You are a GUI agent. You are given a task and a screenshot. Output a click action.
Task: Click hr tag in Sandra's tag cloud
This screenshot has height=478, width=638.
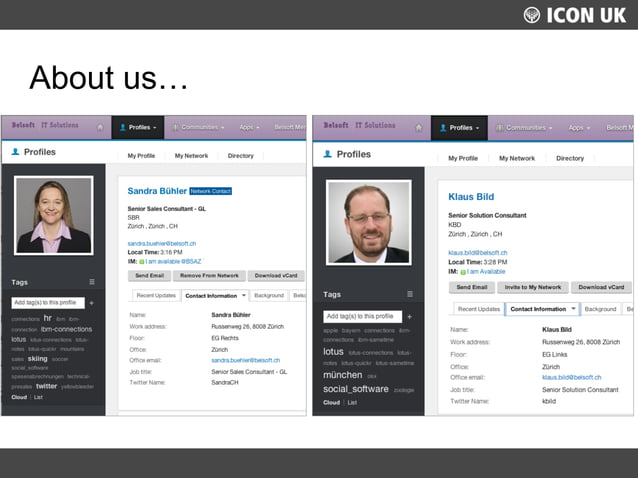coord(48,318)
